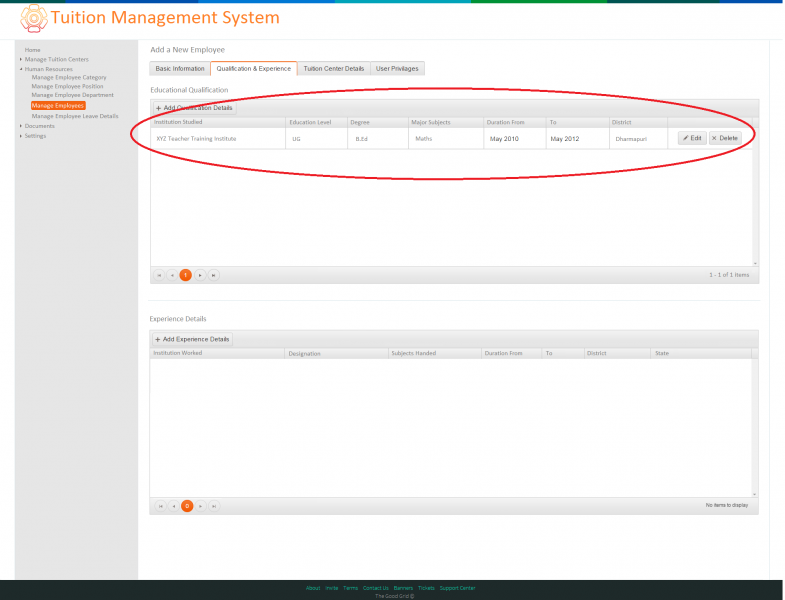Open Contact Us footer link

pyautogui.click(x=375, y=588)
